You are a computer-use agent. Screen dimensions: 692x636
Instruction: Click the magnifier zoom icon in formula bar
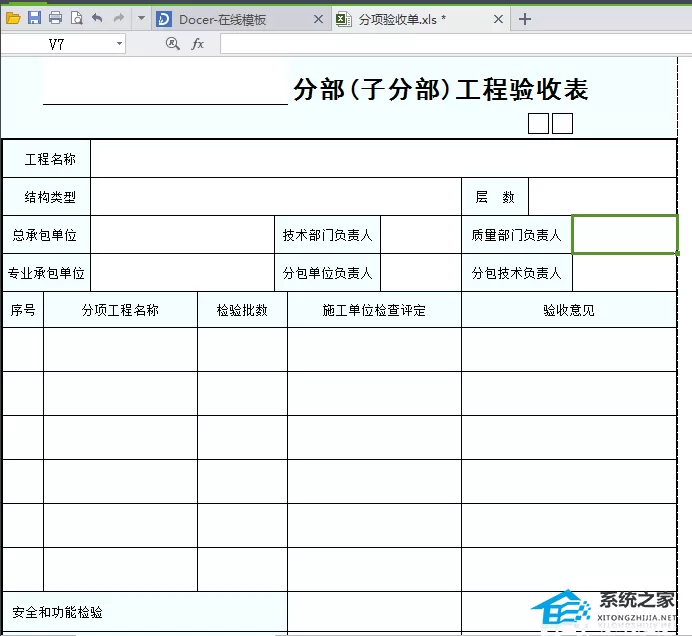point(172,44)
